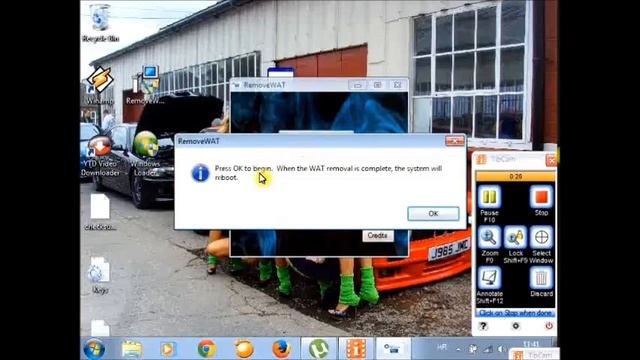Image resolution: width=640 pixels, height=360 pixels.
Task: Click OK in the RemoveWAT dialog
Action: tap(433, 213)
